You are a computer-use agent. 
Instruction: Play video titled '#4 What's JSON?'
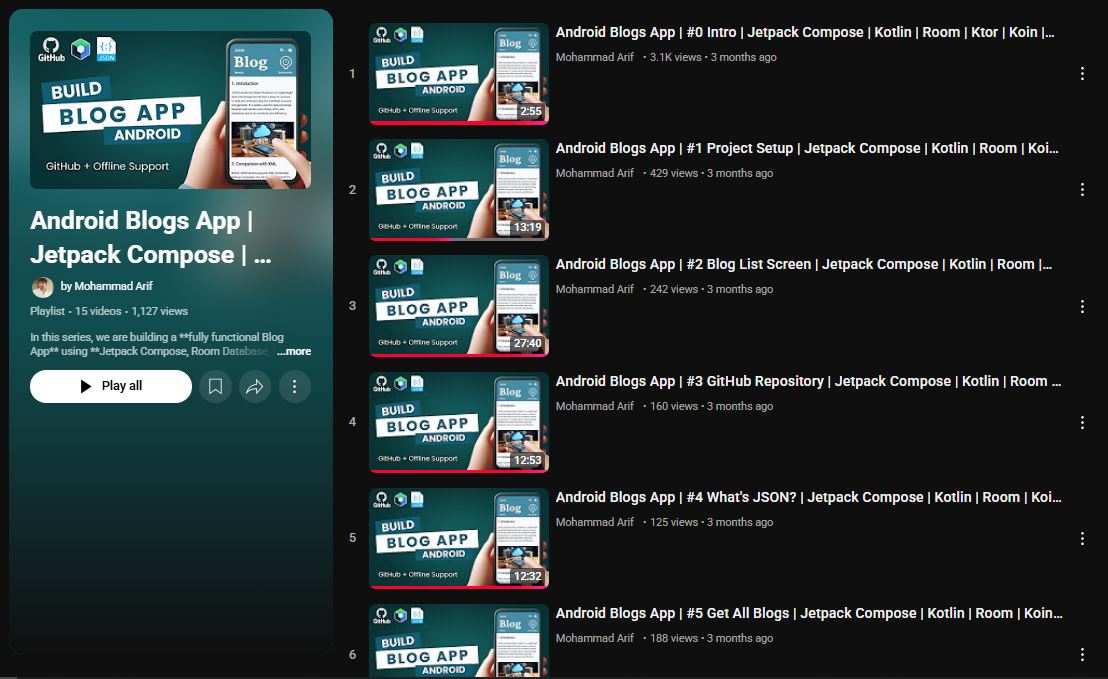808,497
